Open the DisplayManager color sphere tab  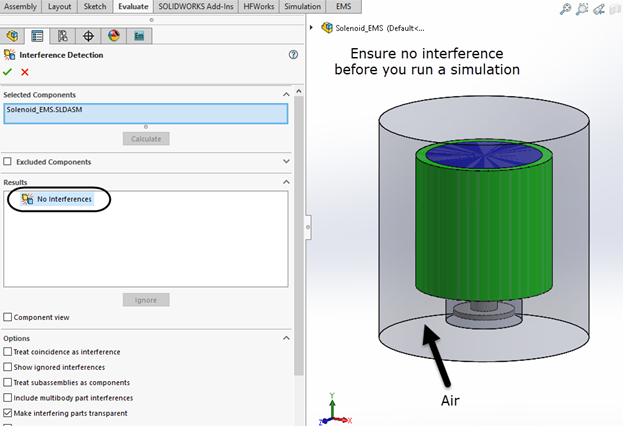click(113, 36)
